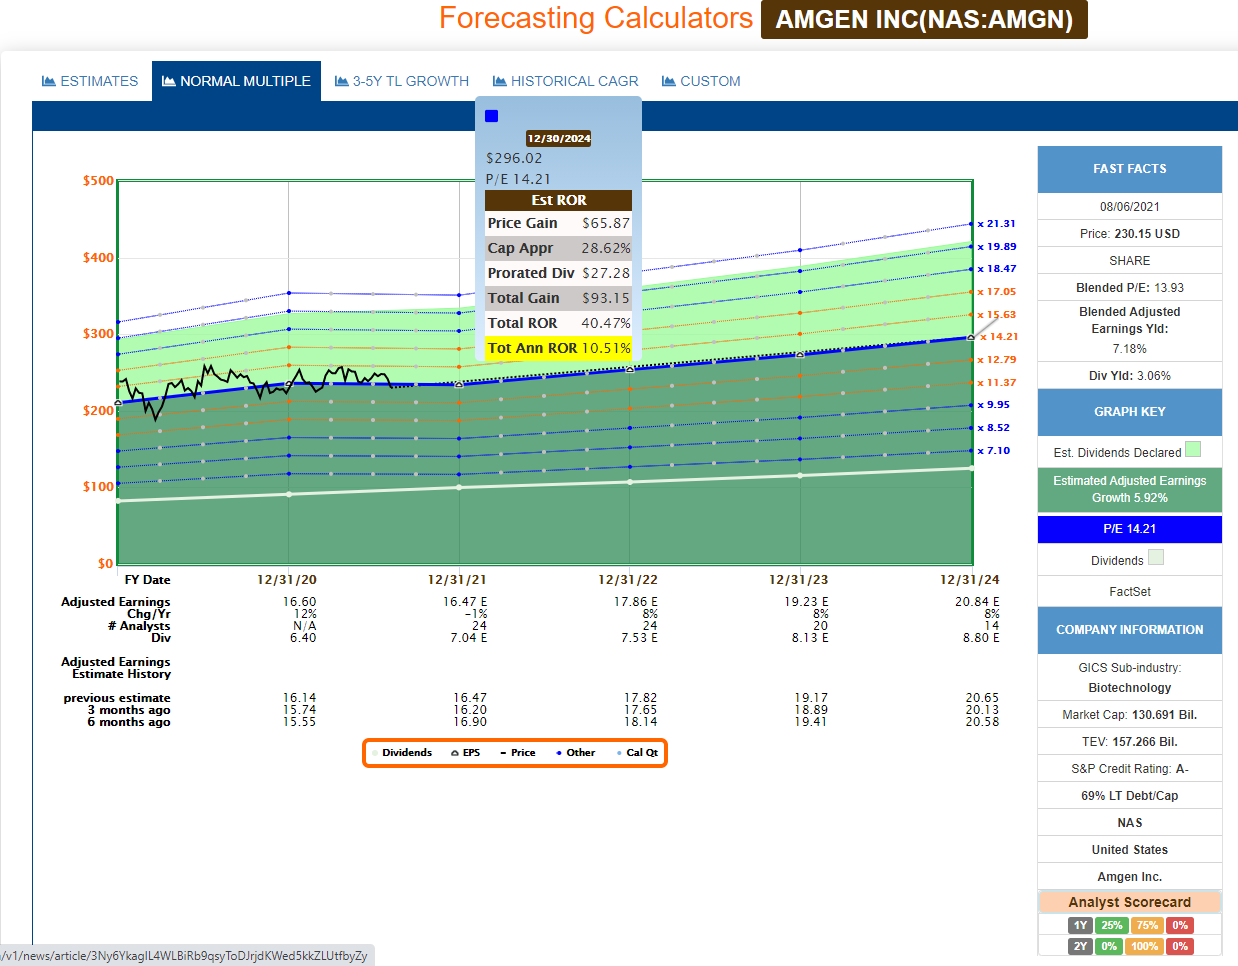
Task: Click the blue P/E 14.21 key button
Action: coord(1129,529)
